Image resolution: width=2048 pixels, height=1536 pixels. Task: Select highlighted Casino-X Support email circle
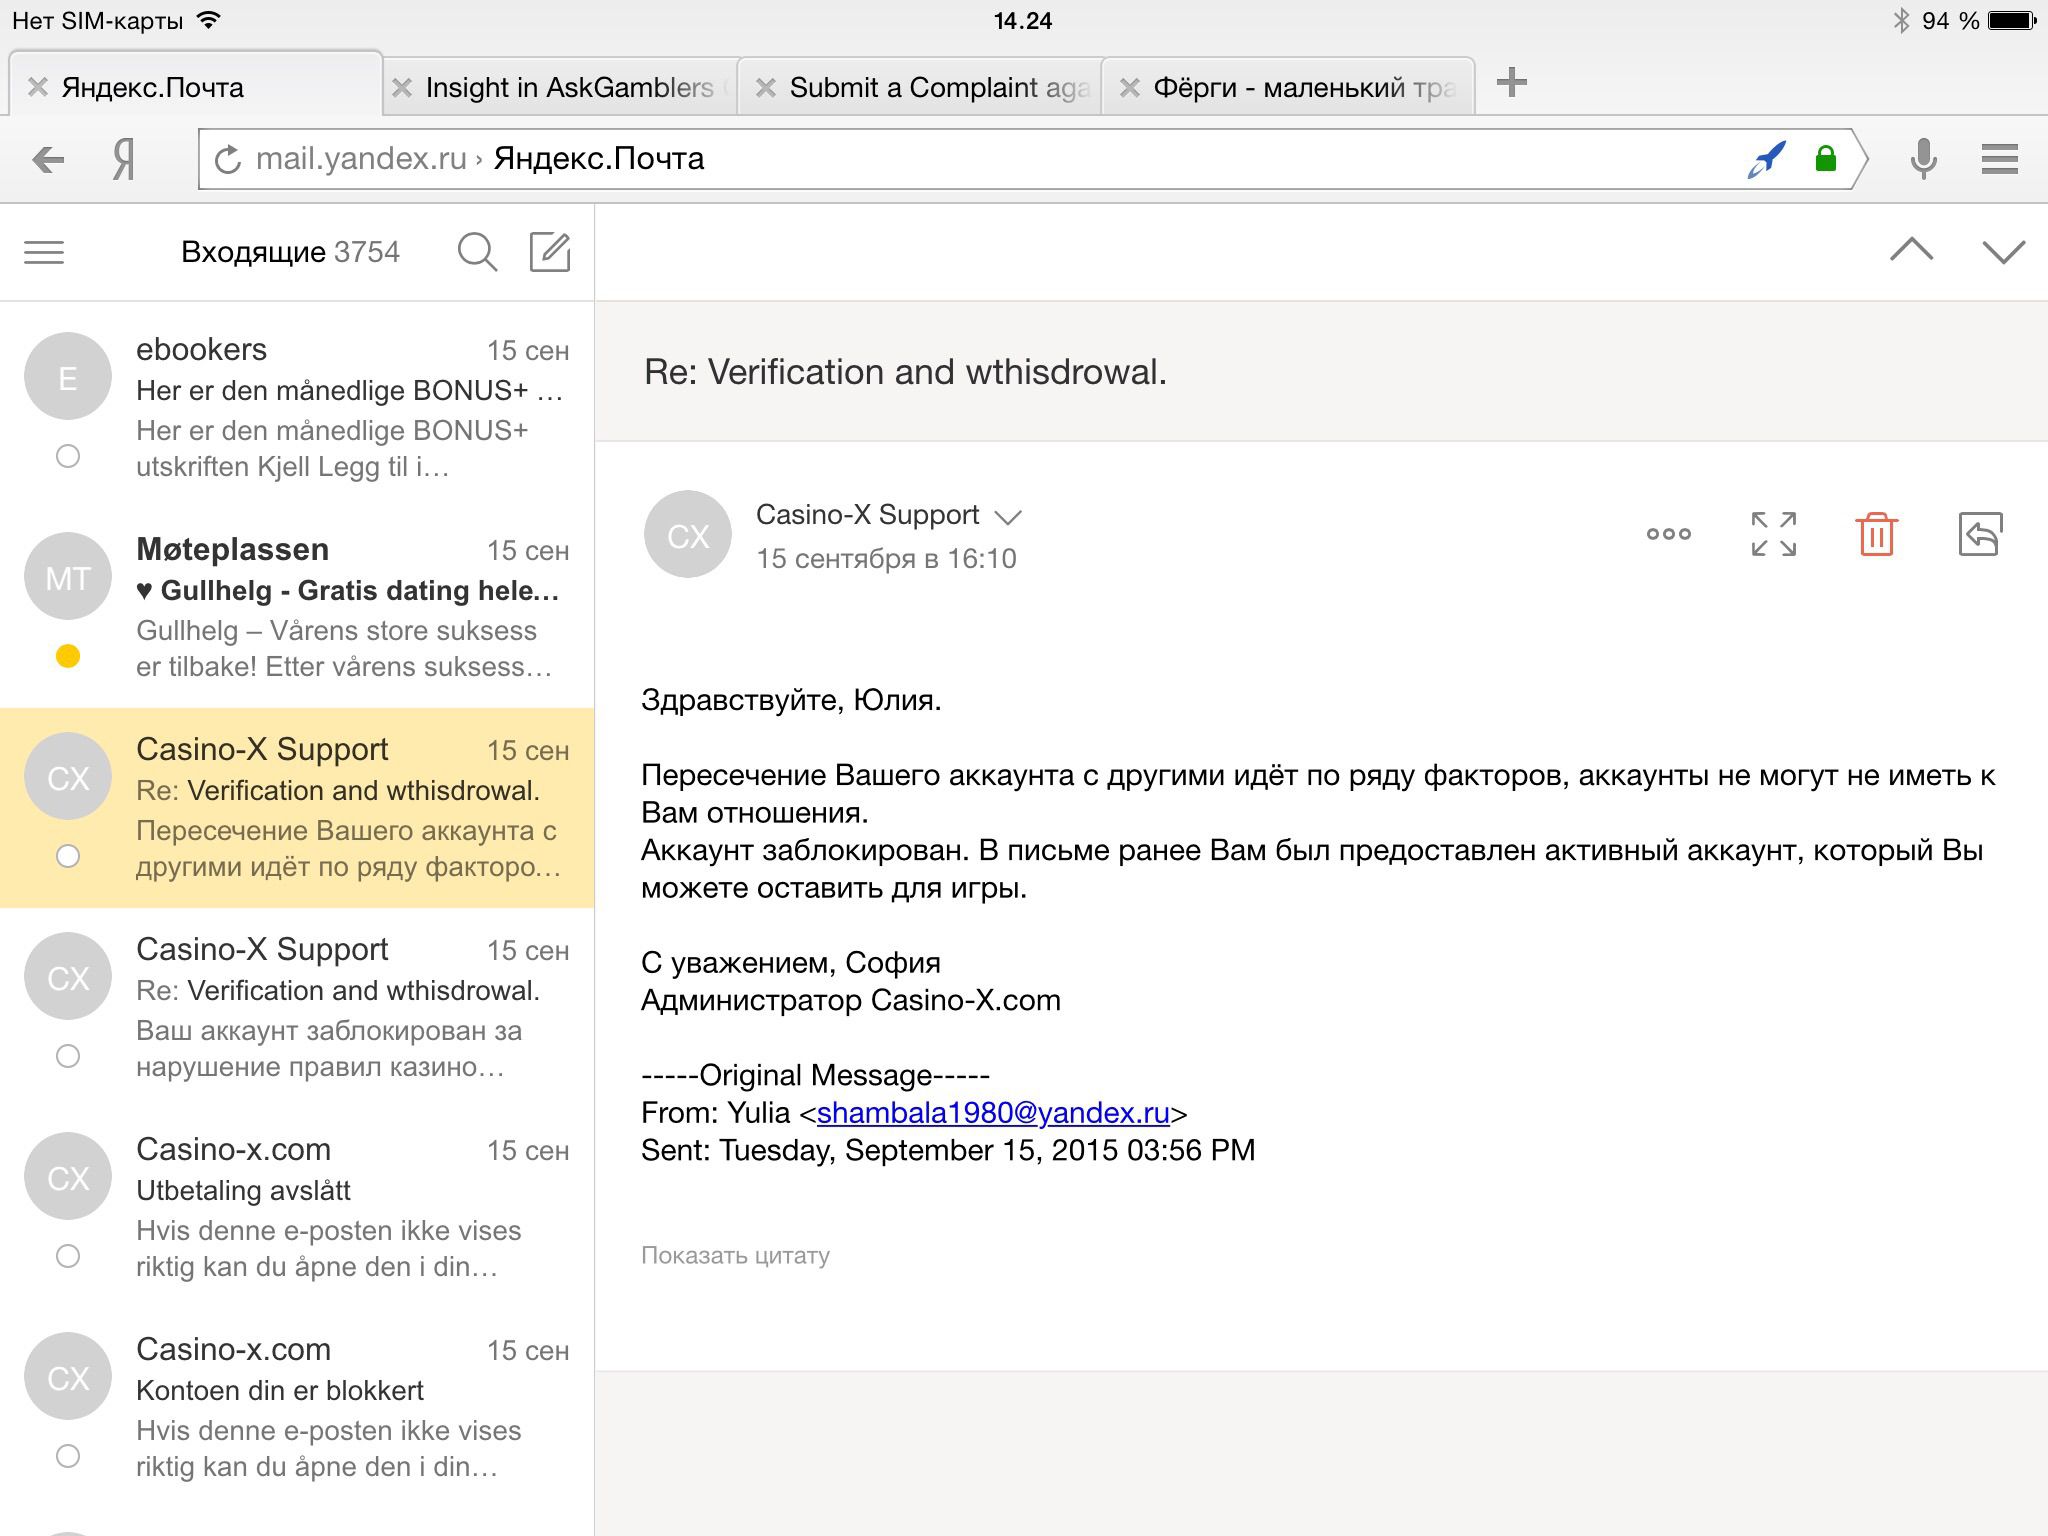pyautogui.click(x=68, y=856)
